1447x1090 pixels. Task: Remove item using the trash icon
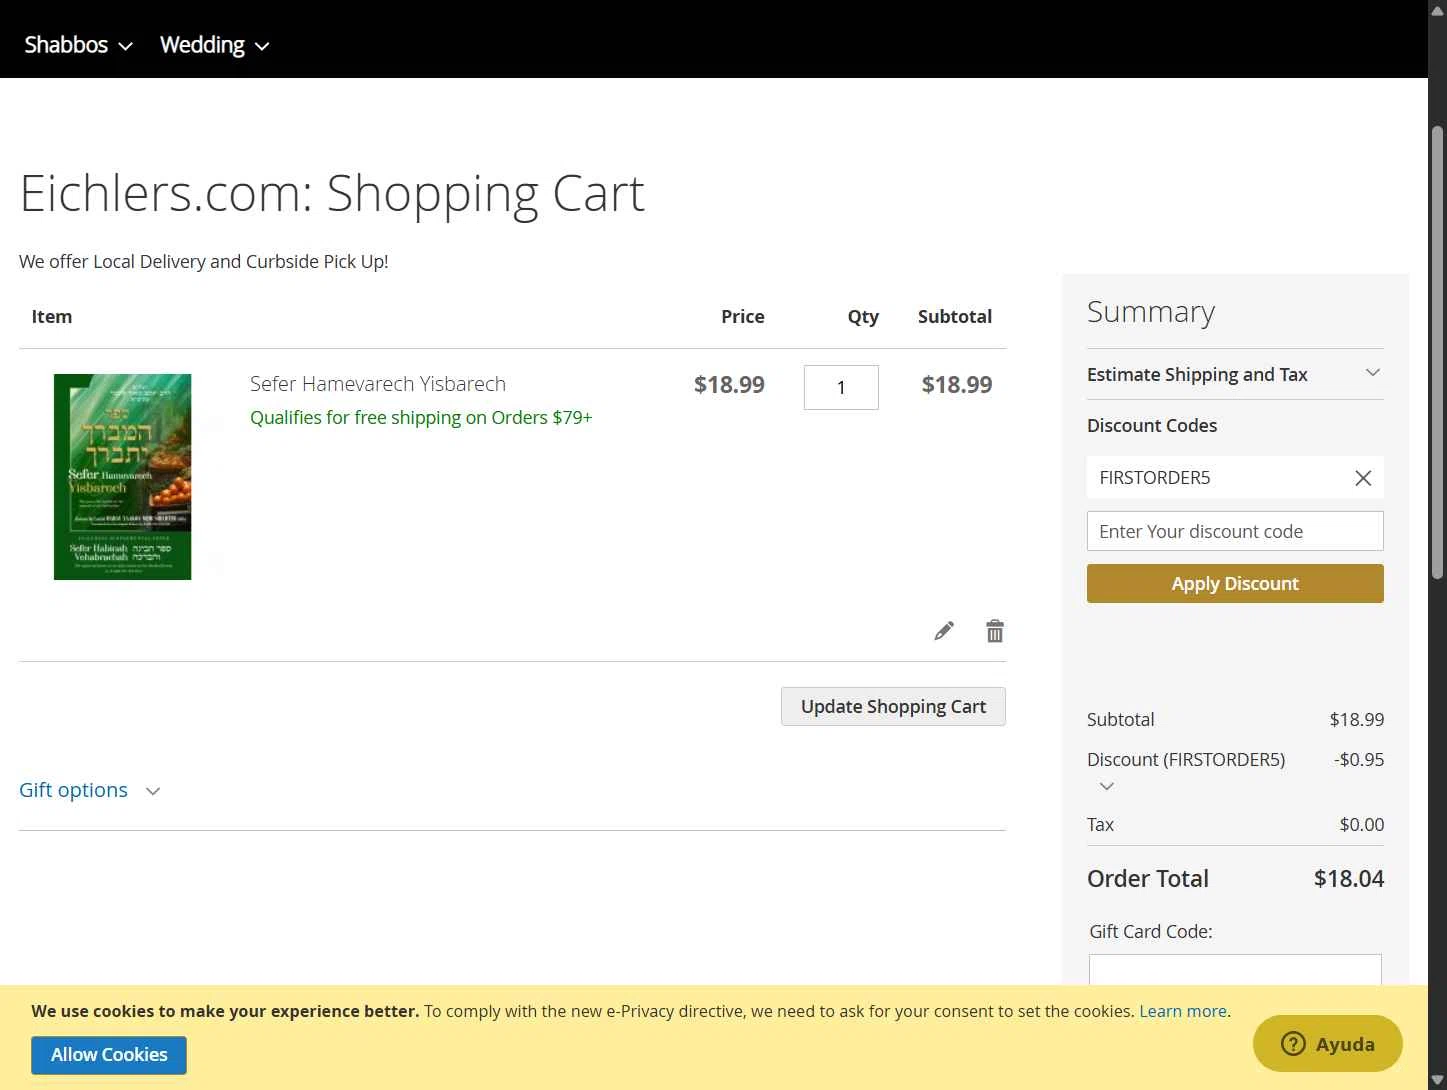995,631
